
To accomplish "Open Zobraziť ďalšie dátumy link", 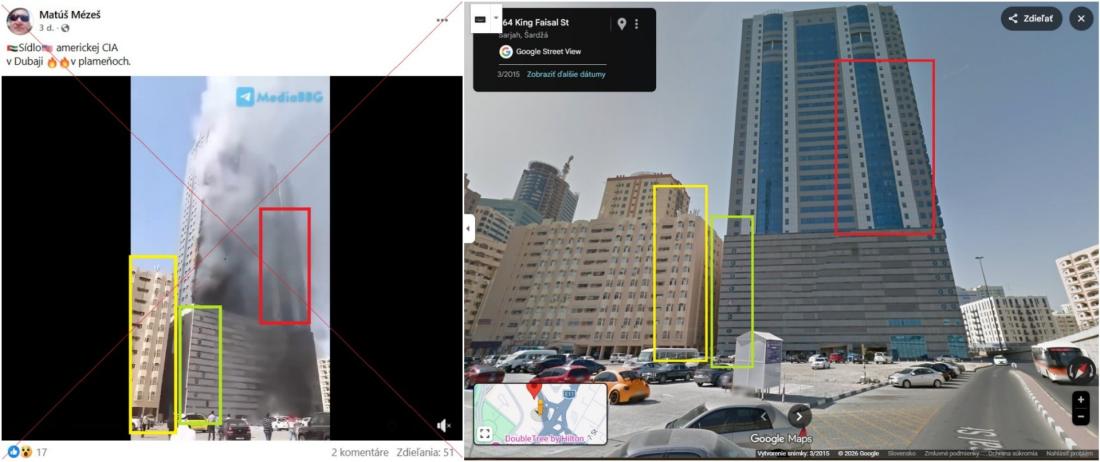I will 566,74.
